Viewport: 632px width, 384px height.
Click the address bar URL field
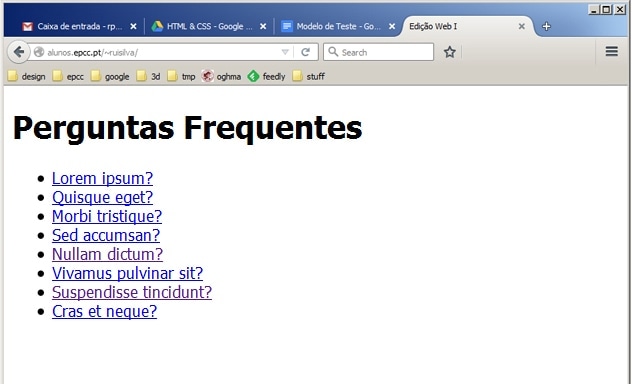(x=161, y=52)
